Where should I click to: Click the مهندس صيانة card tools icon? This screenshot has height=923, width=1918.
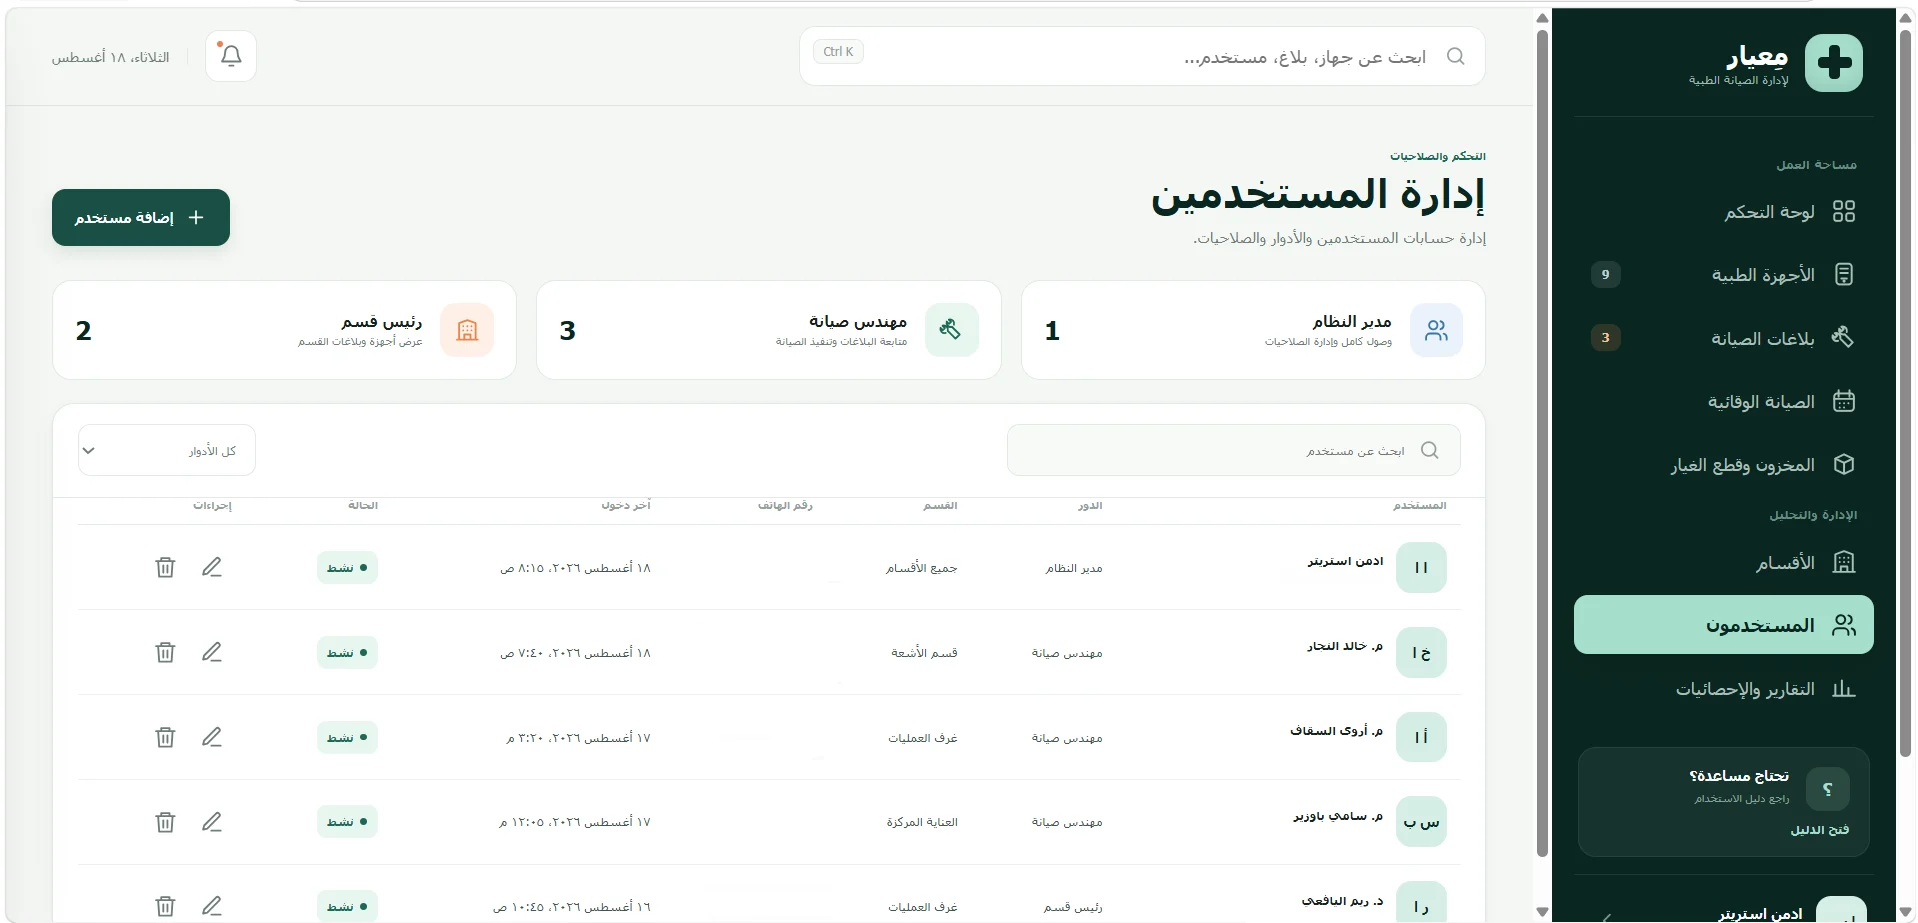[x=951, y=330]
